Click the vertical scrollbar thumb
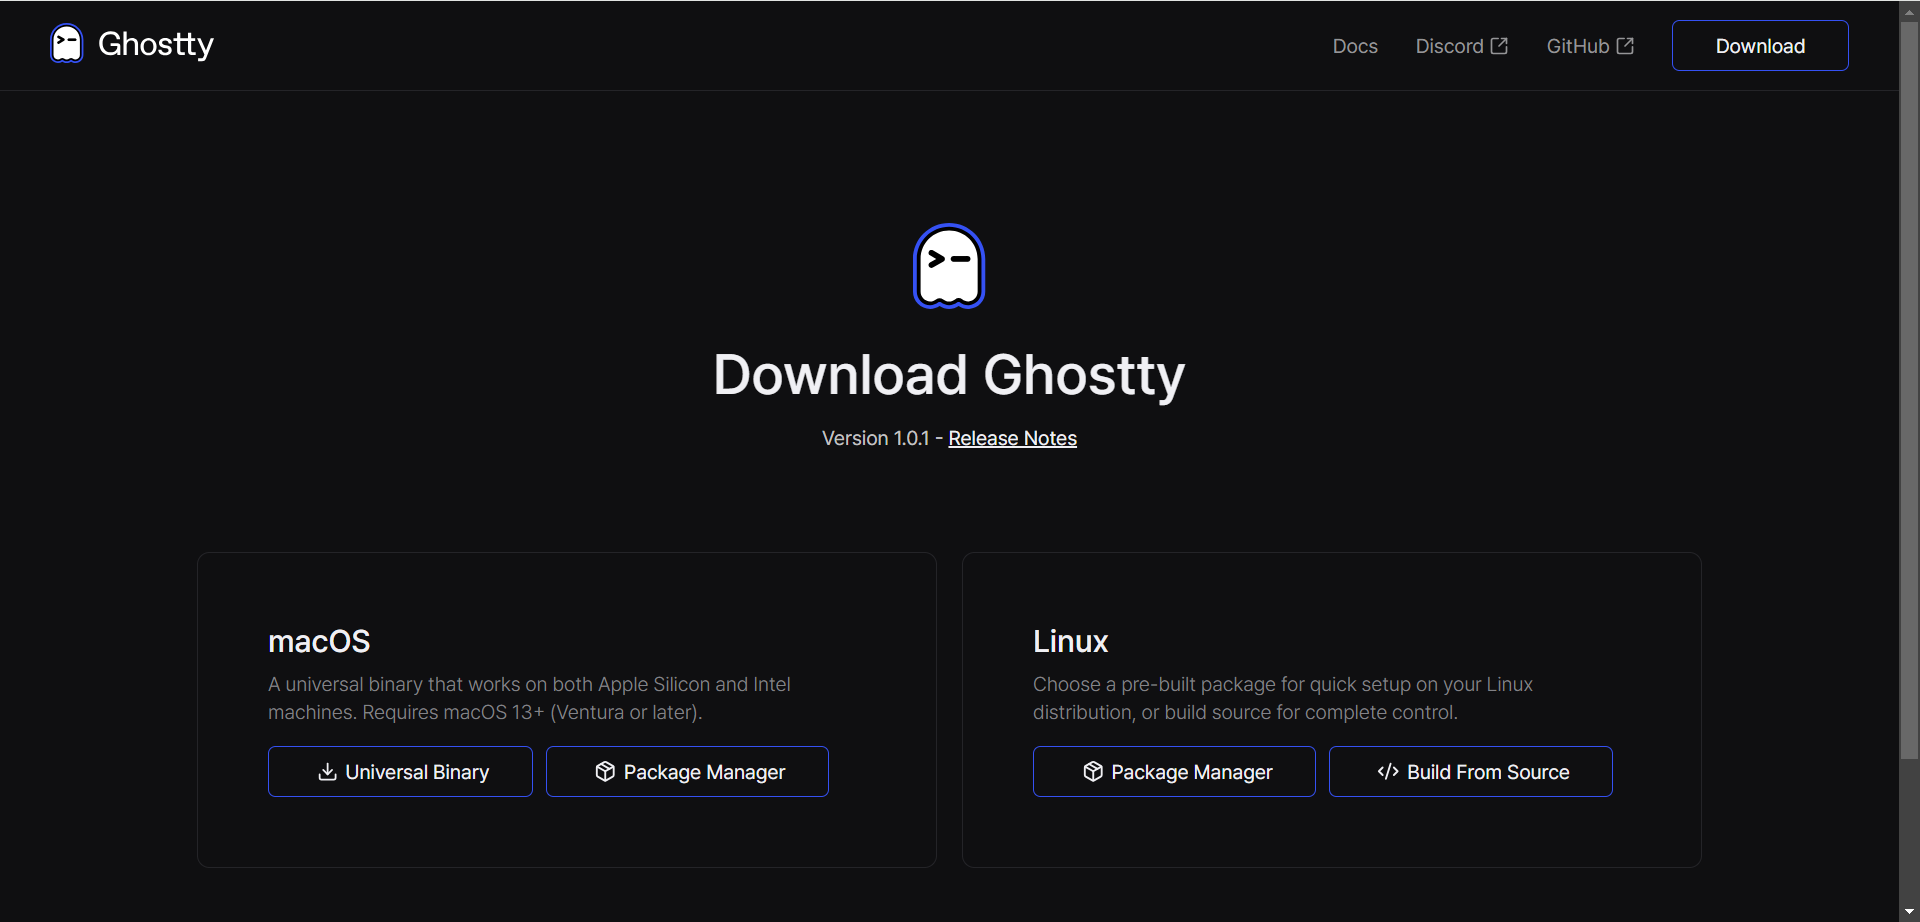 click(1909, 390)
